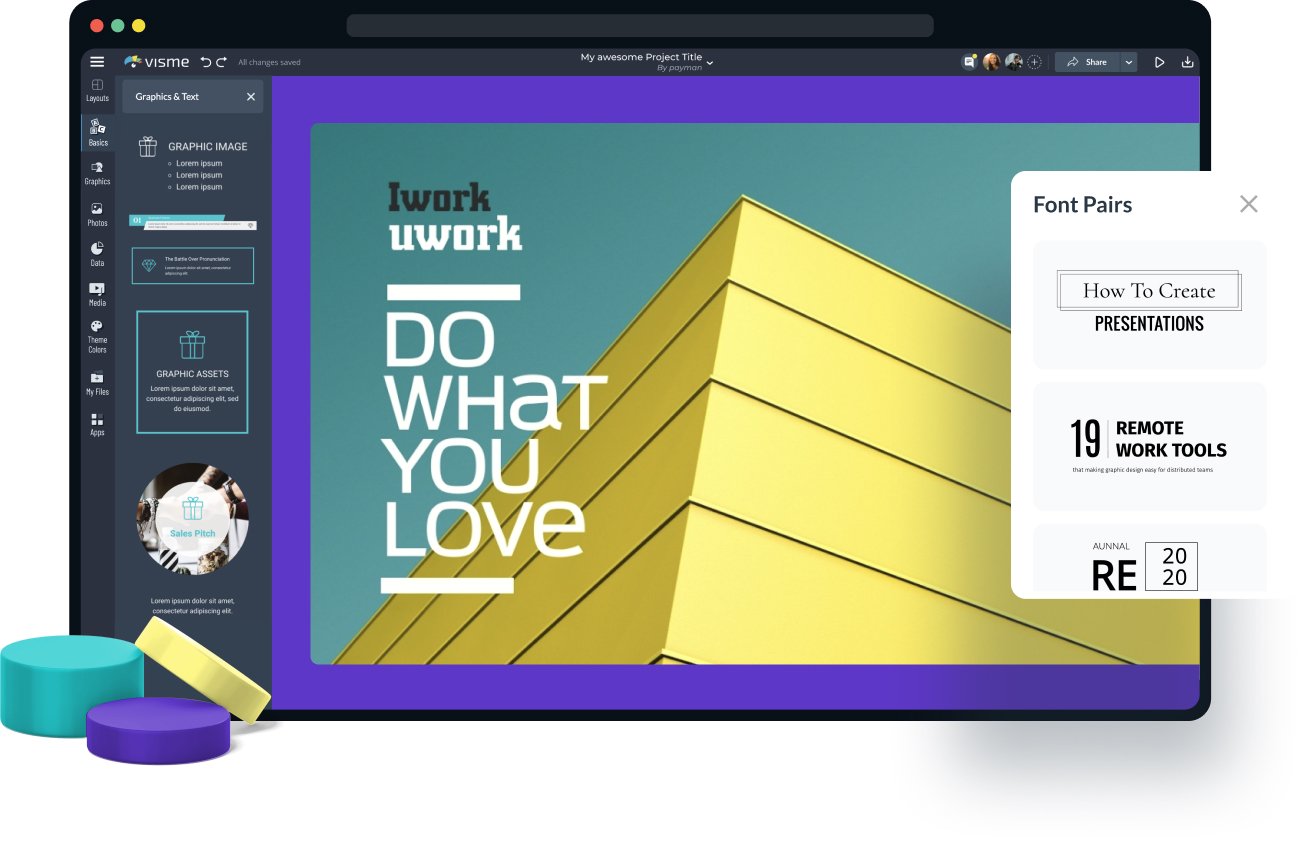Expand the project title dropdown chevron
Screen dimensions: 1306x846
tap(710, 63)
